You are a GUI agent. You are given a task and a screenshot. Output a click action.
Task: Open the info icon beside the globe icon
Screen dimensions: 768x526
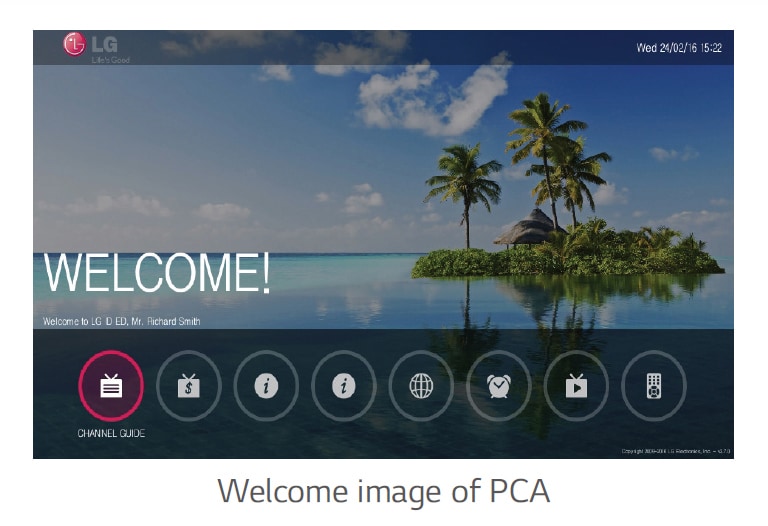[x=344, y=386]
